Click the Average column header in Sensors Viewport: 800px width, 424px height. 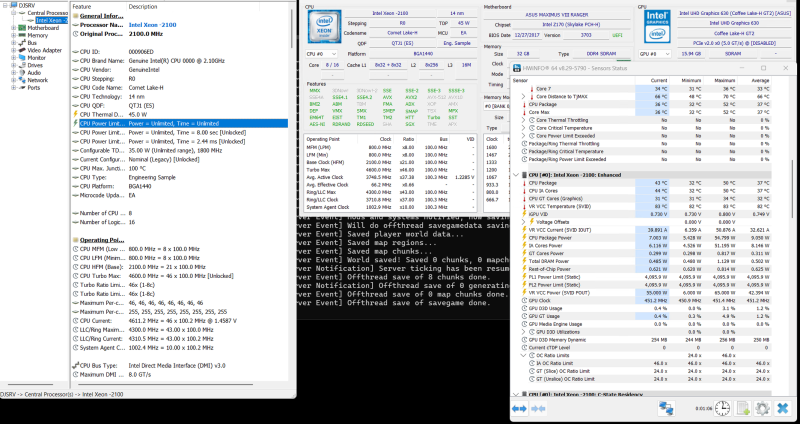pyautogui.click(x=754, y=81)
